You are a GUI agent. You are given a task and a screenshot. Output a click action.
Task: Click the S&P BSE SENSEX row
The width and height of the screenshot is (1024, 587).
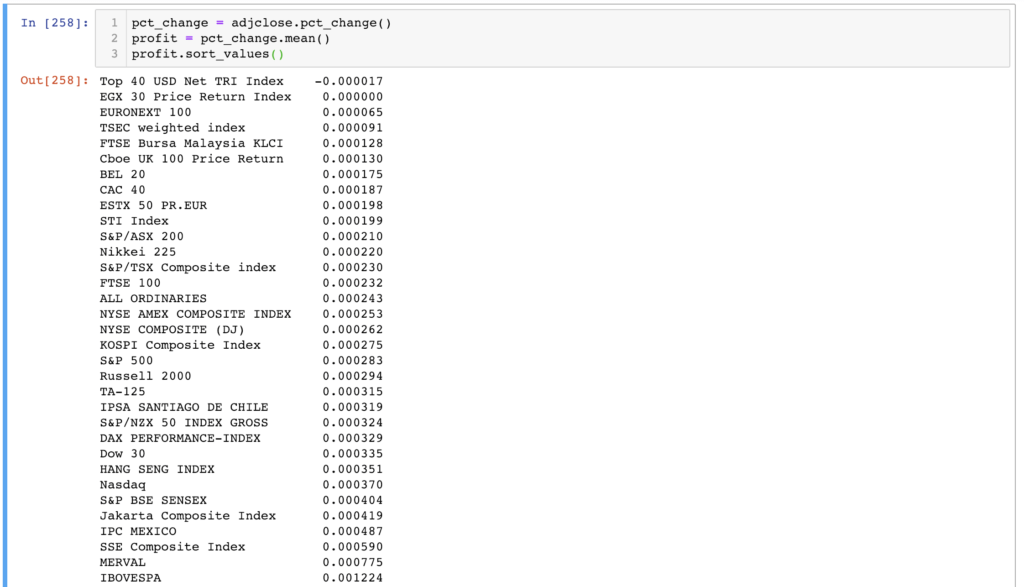click(x=241, y=500)
